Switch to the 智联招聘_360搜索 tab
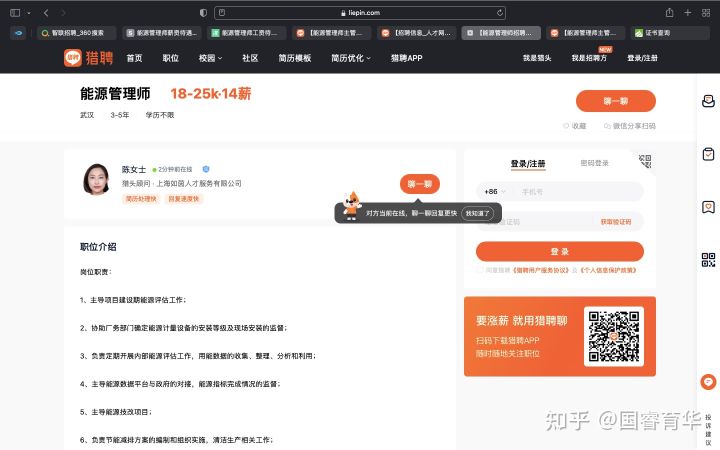720x450 pixels. (x=77, y=33)
